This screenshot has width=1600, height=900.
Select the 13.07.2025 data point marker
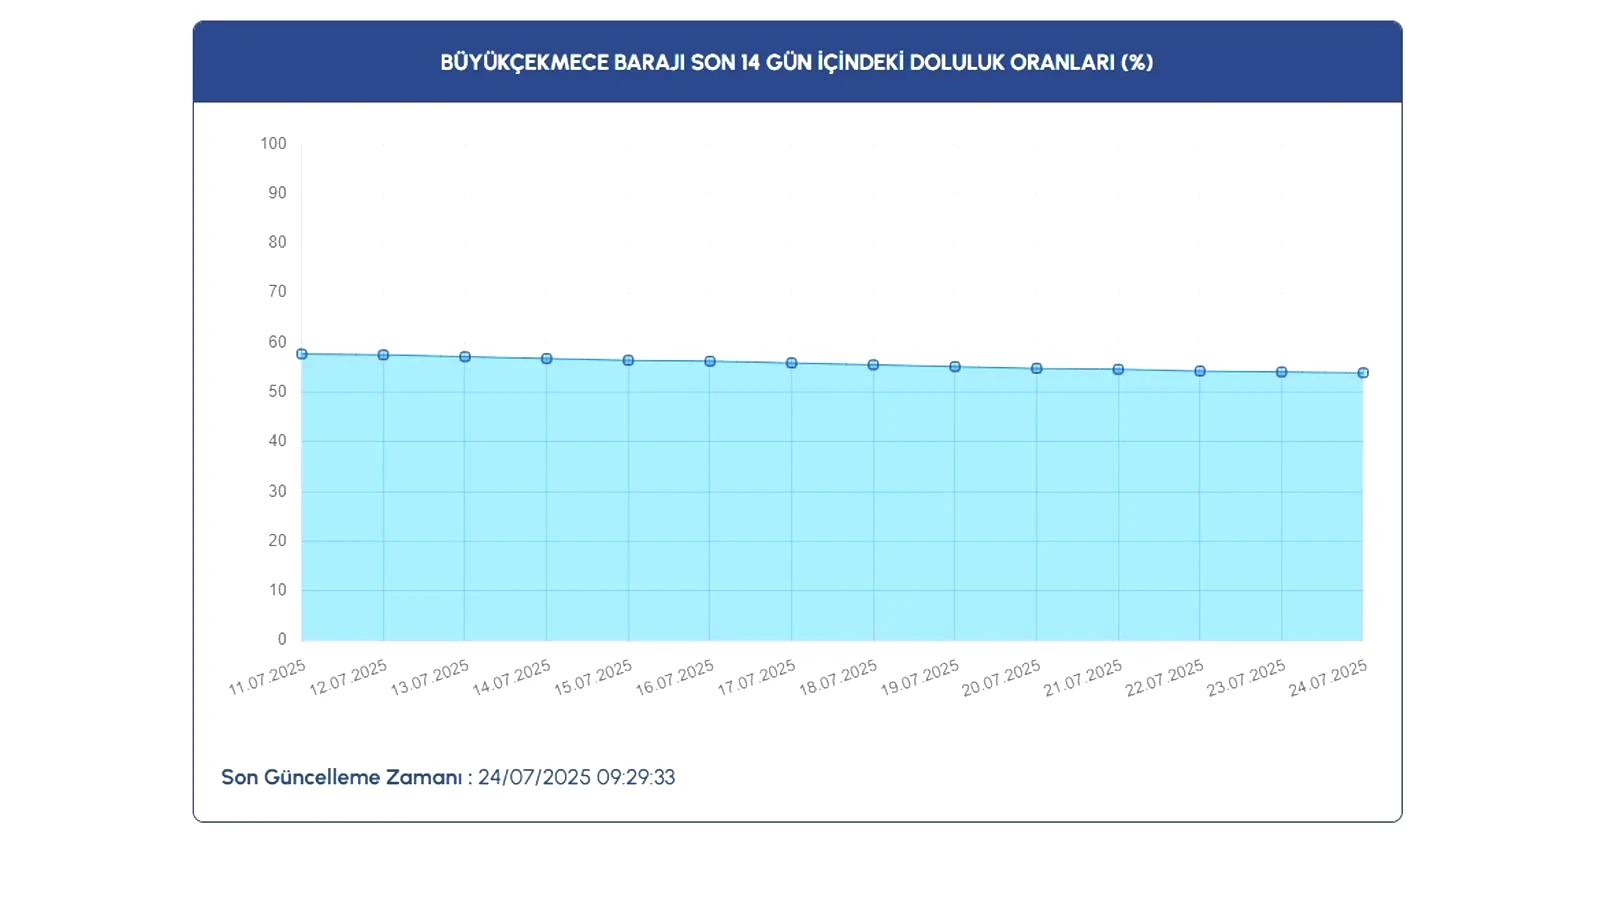click(465, 357)
